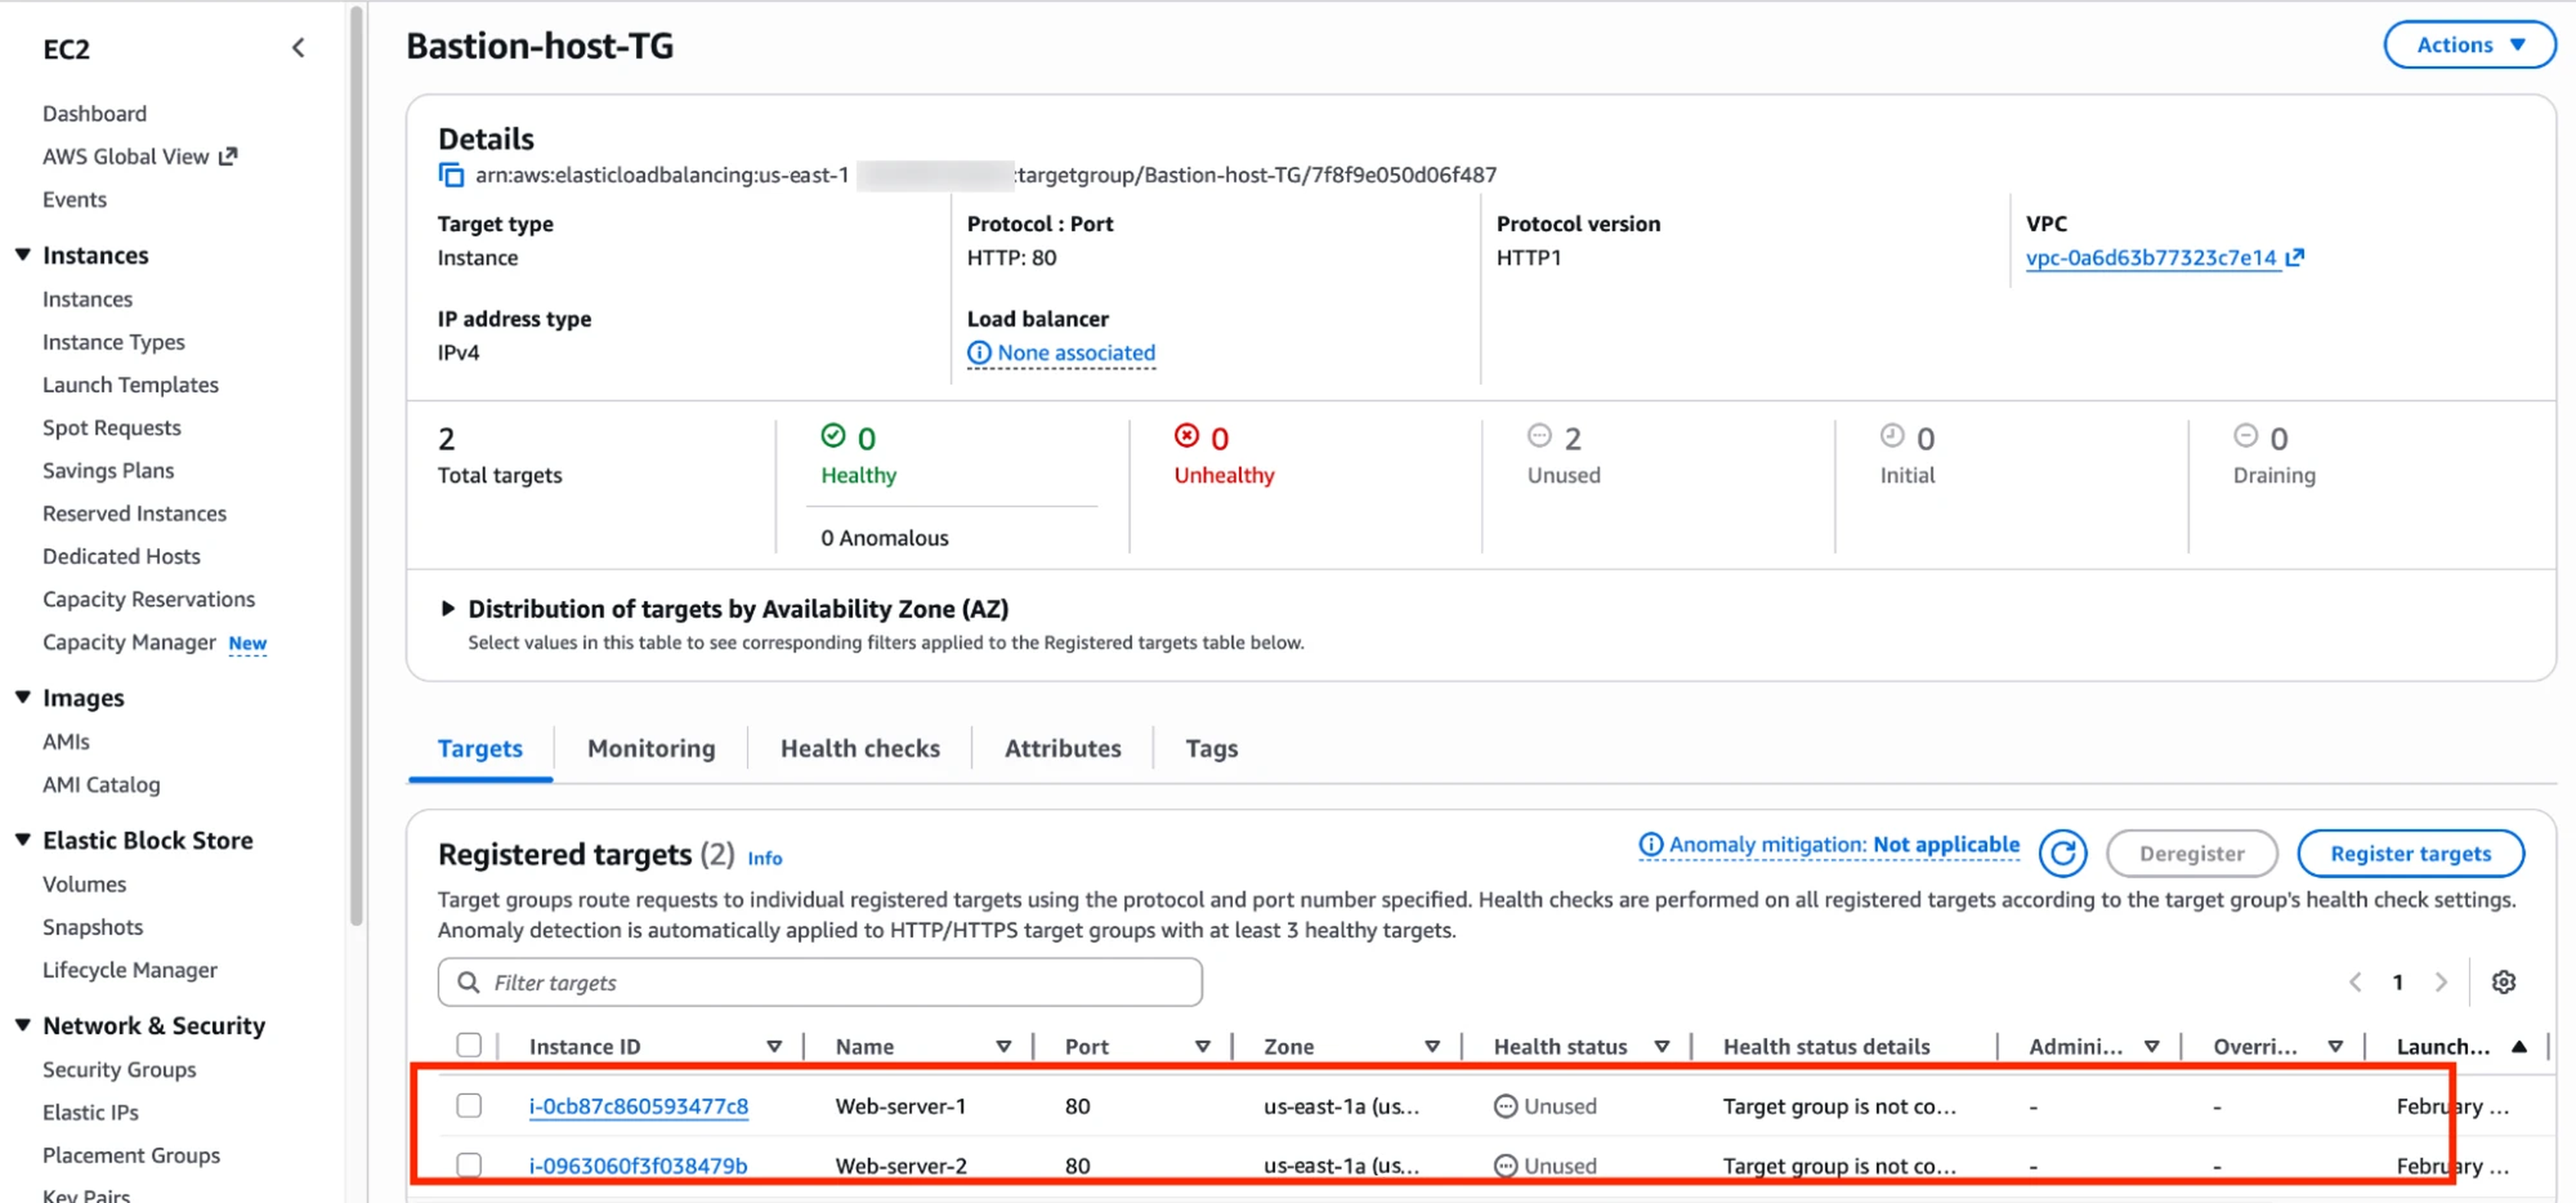The height and width of the screenshot is (1203, 2576).
Task: Open the vpc-0a6d63b77323c7e14 link
Action: 2151,257
